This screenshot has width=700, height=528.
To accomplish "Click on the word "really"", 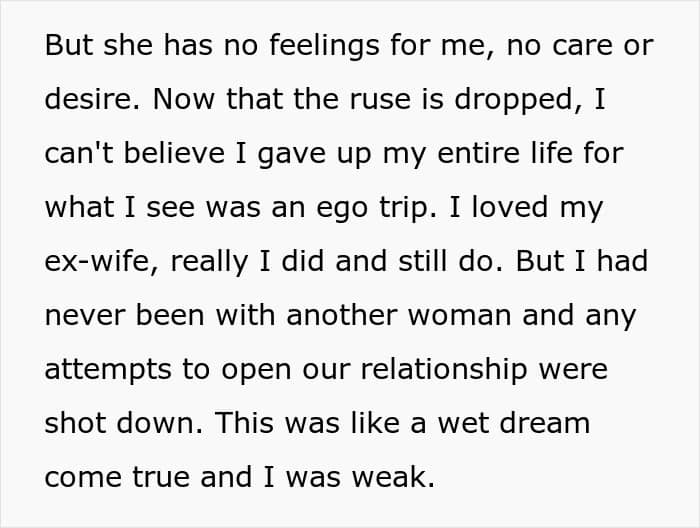I will pos(210,260).
